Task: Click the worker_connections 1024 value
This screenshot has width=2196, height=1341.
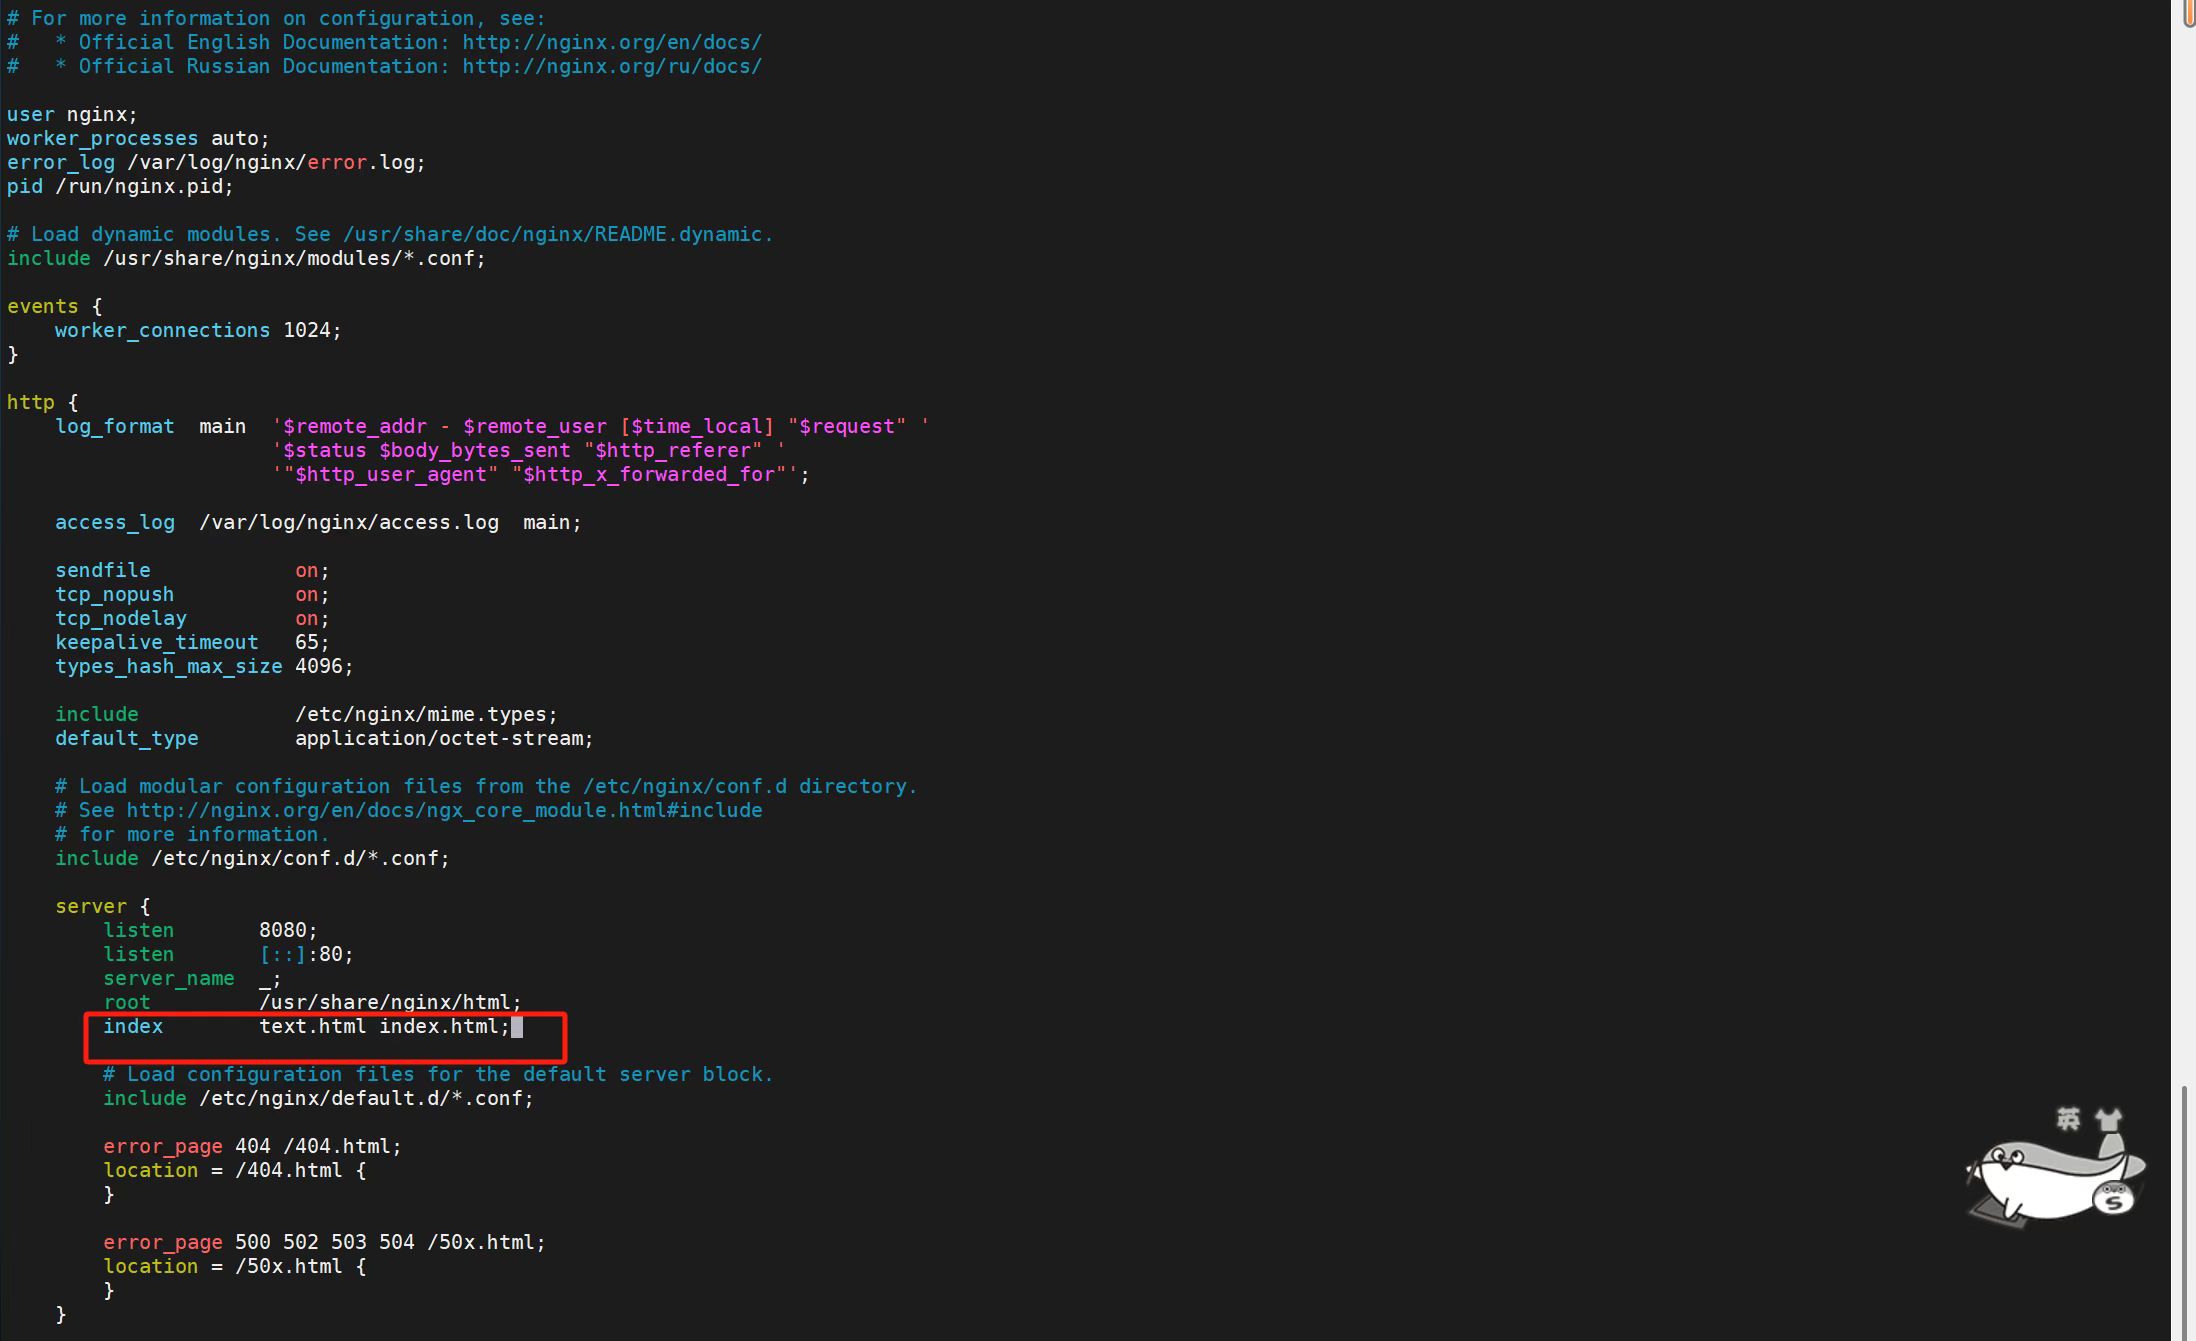Action: [307, 330]
